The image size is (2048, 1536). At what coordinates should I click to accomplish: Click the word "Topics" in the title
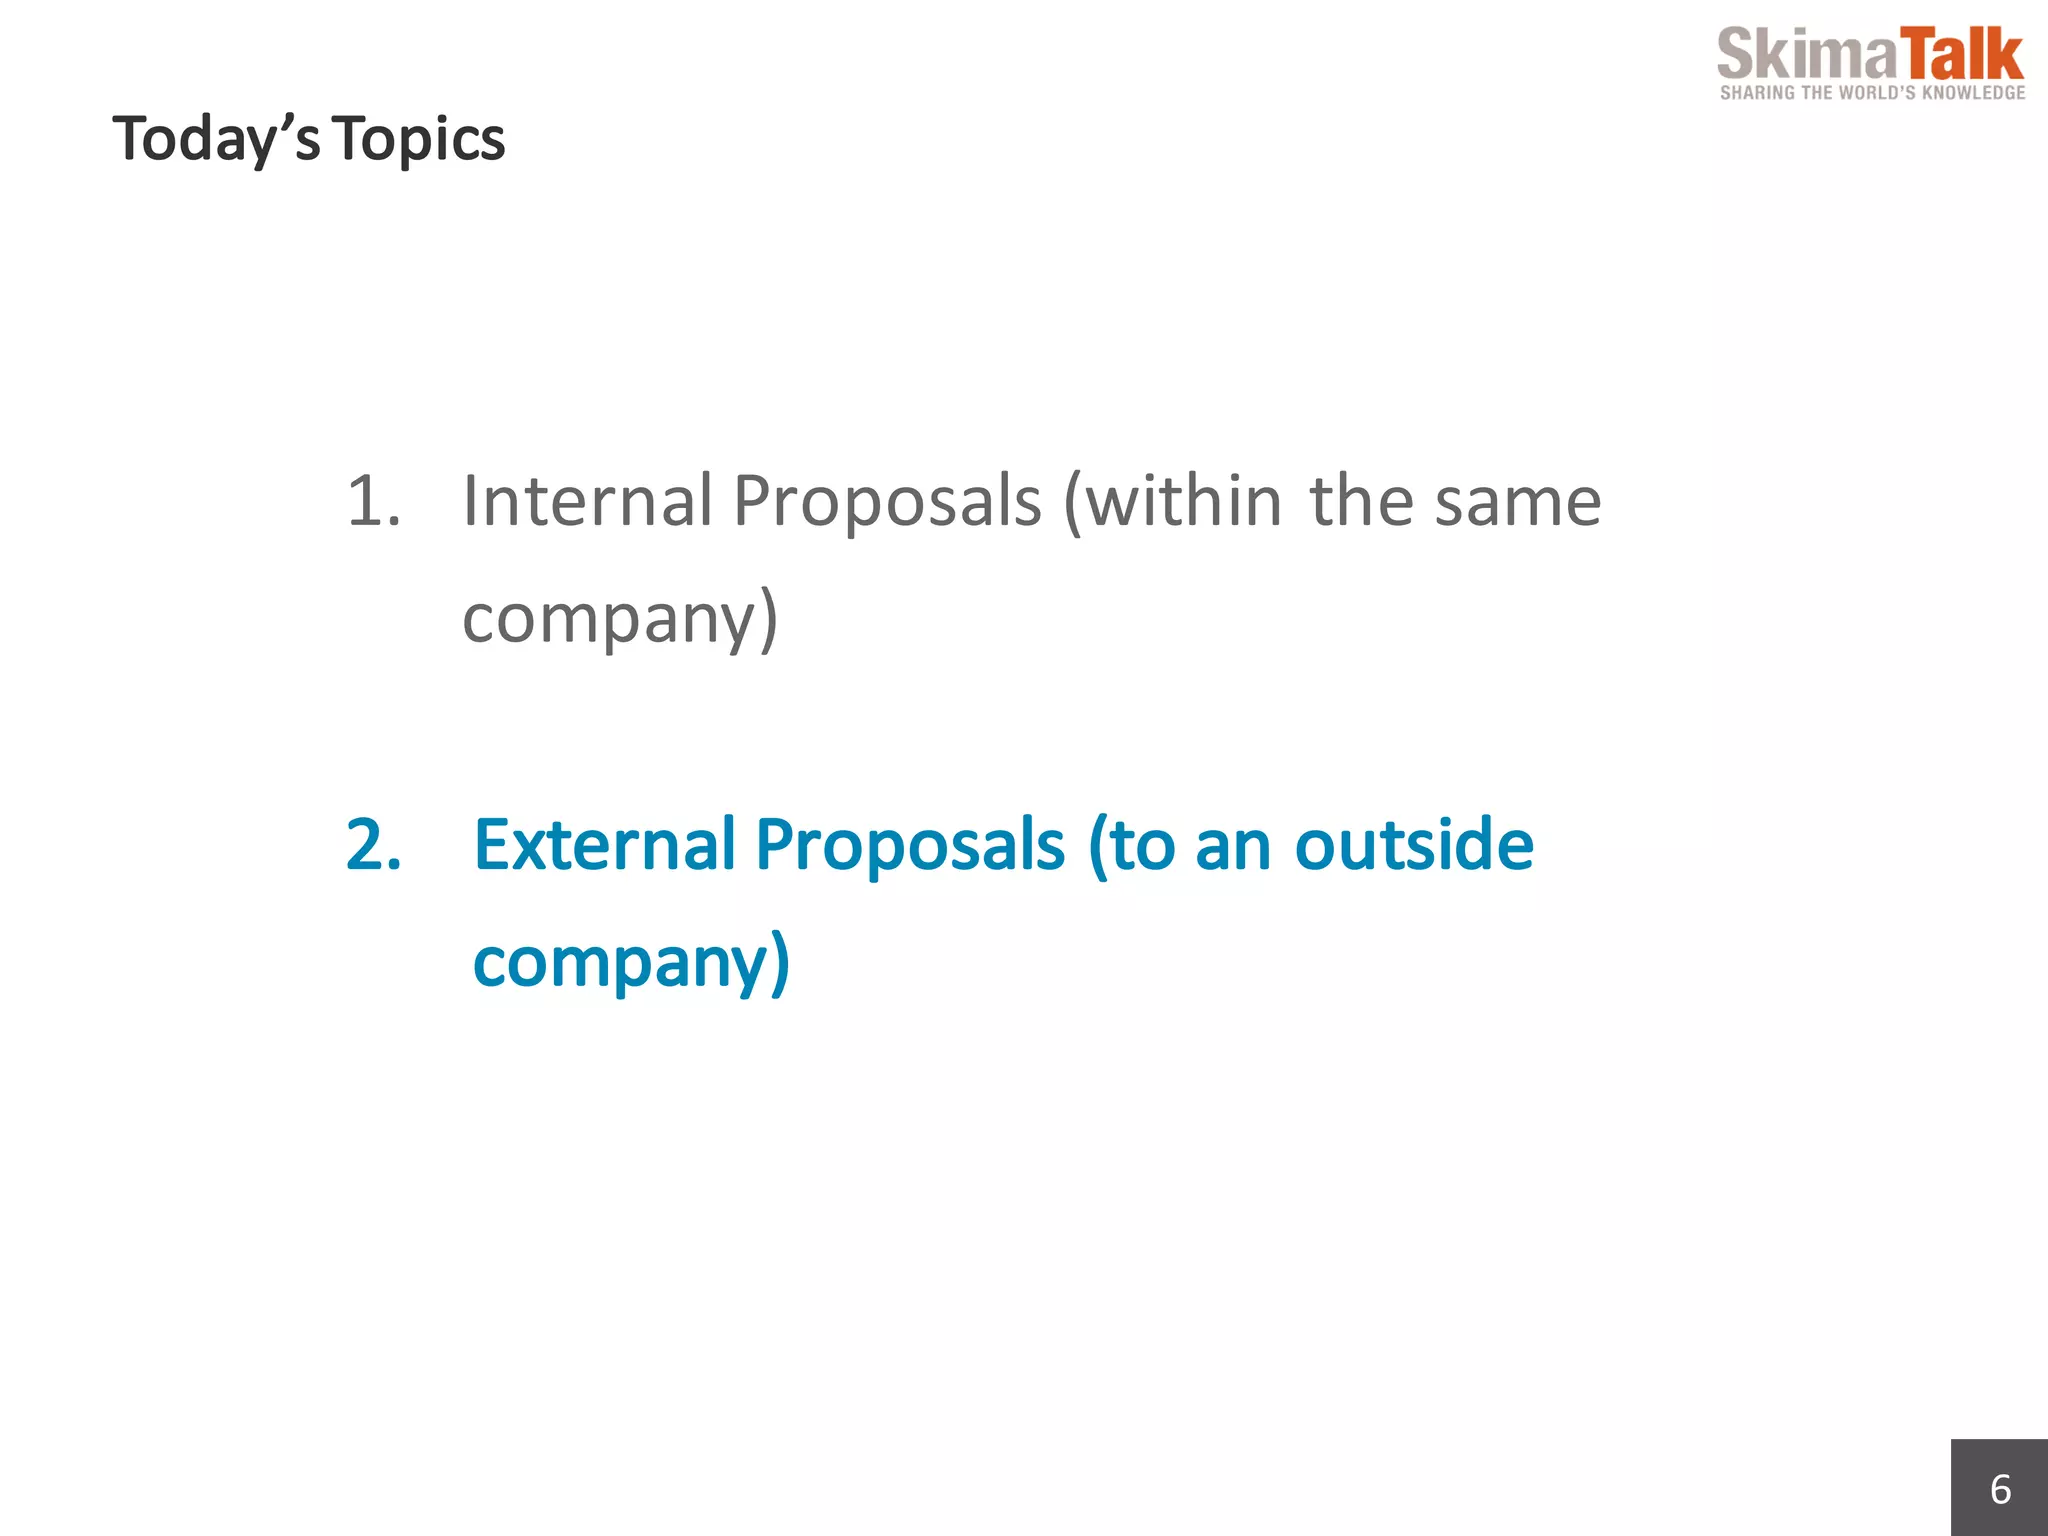click(419, 139)
